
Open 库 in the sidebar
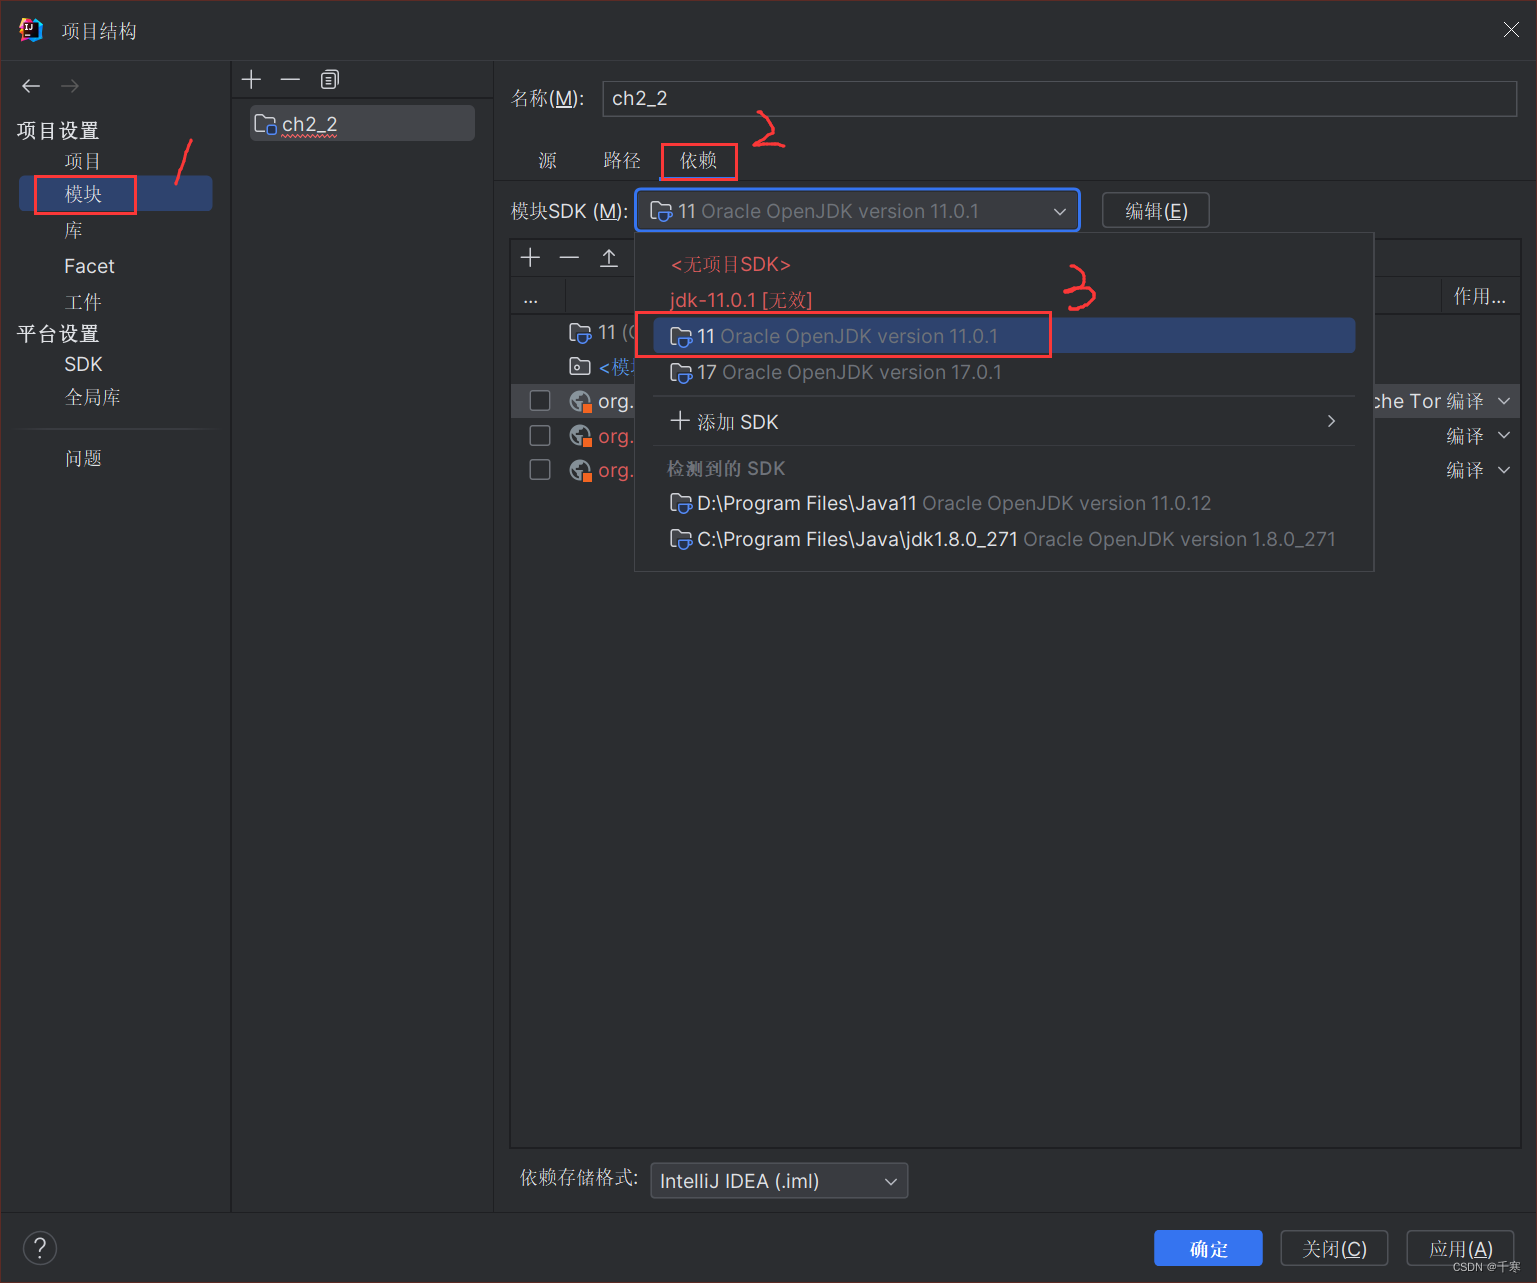[74, 230]
